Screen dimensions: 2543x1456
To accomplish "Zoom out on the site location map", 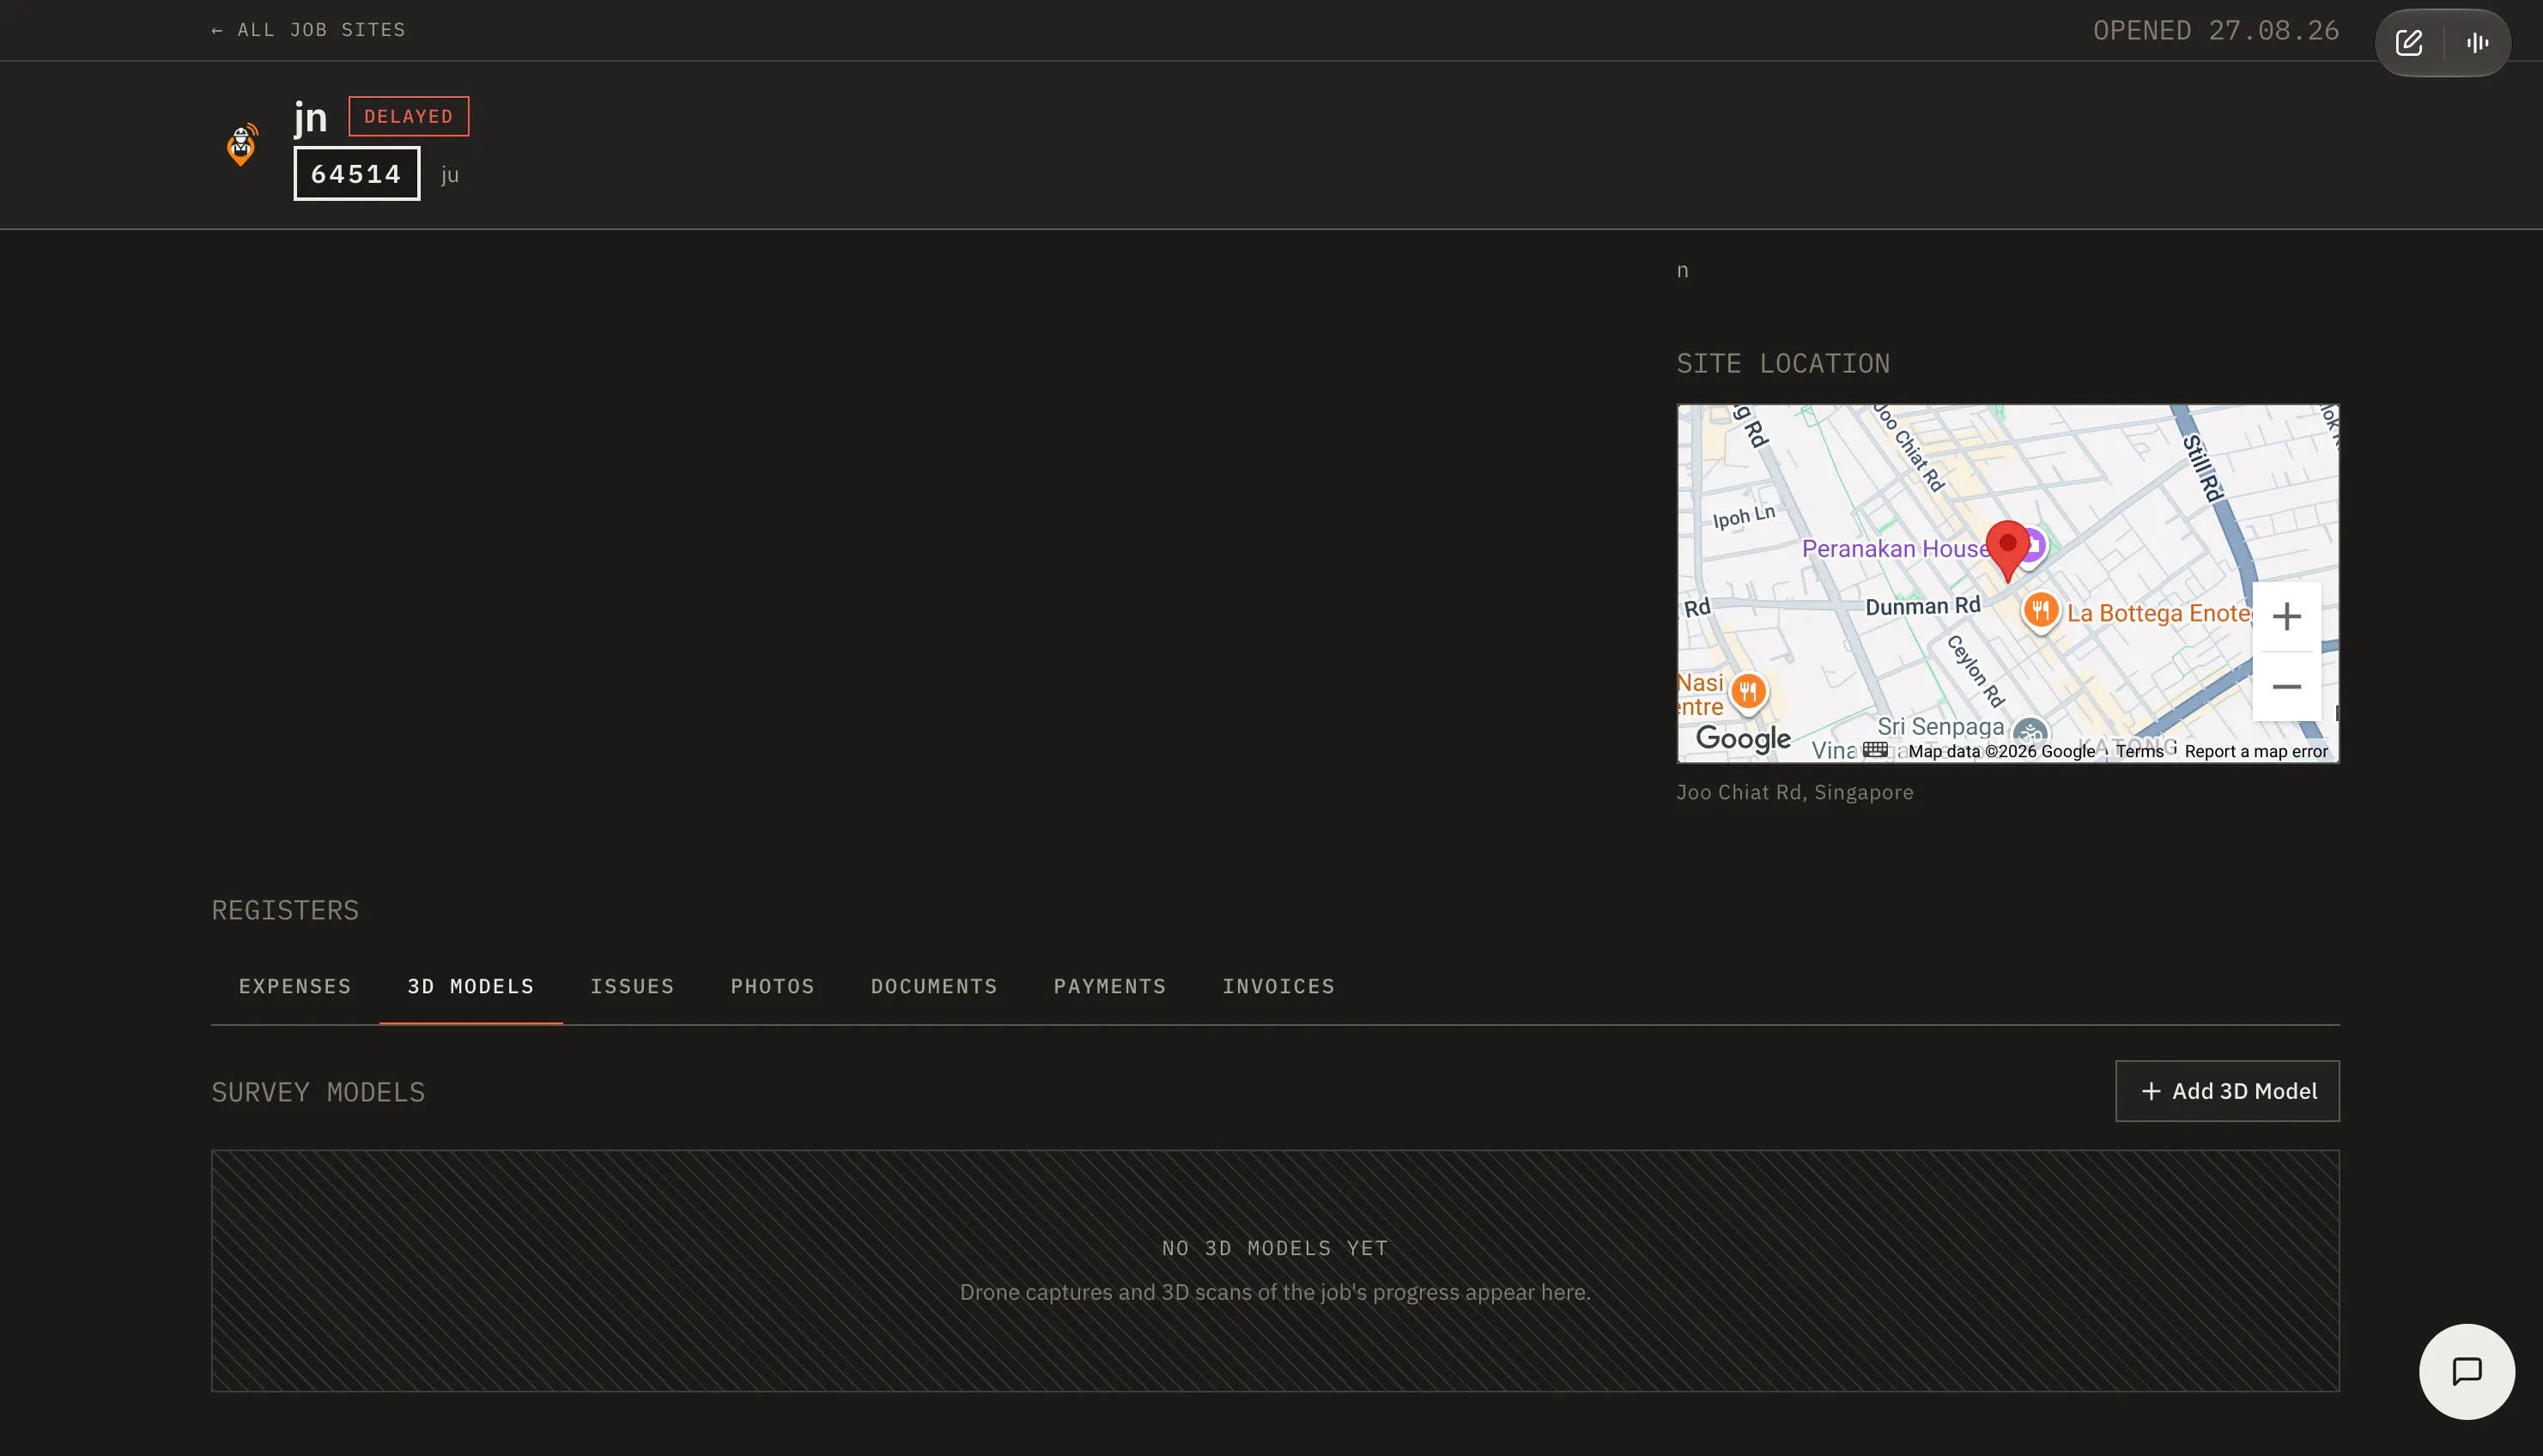I will click(x=2286, y=687).
